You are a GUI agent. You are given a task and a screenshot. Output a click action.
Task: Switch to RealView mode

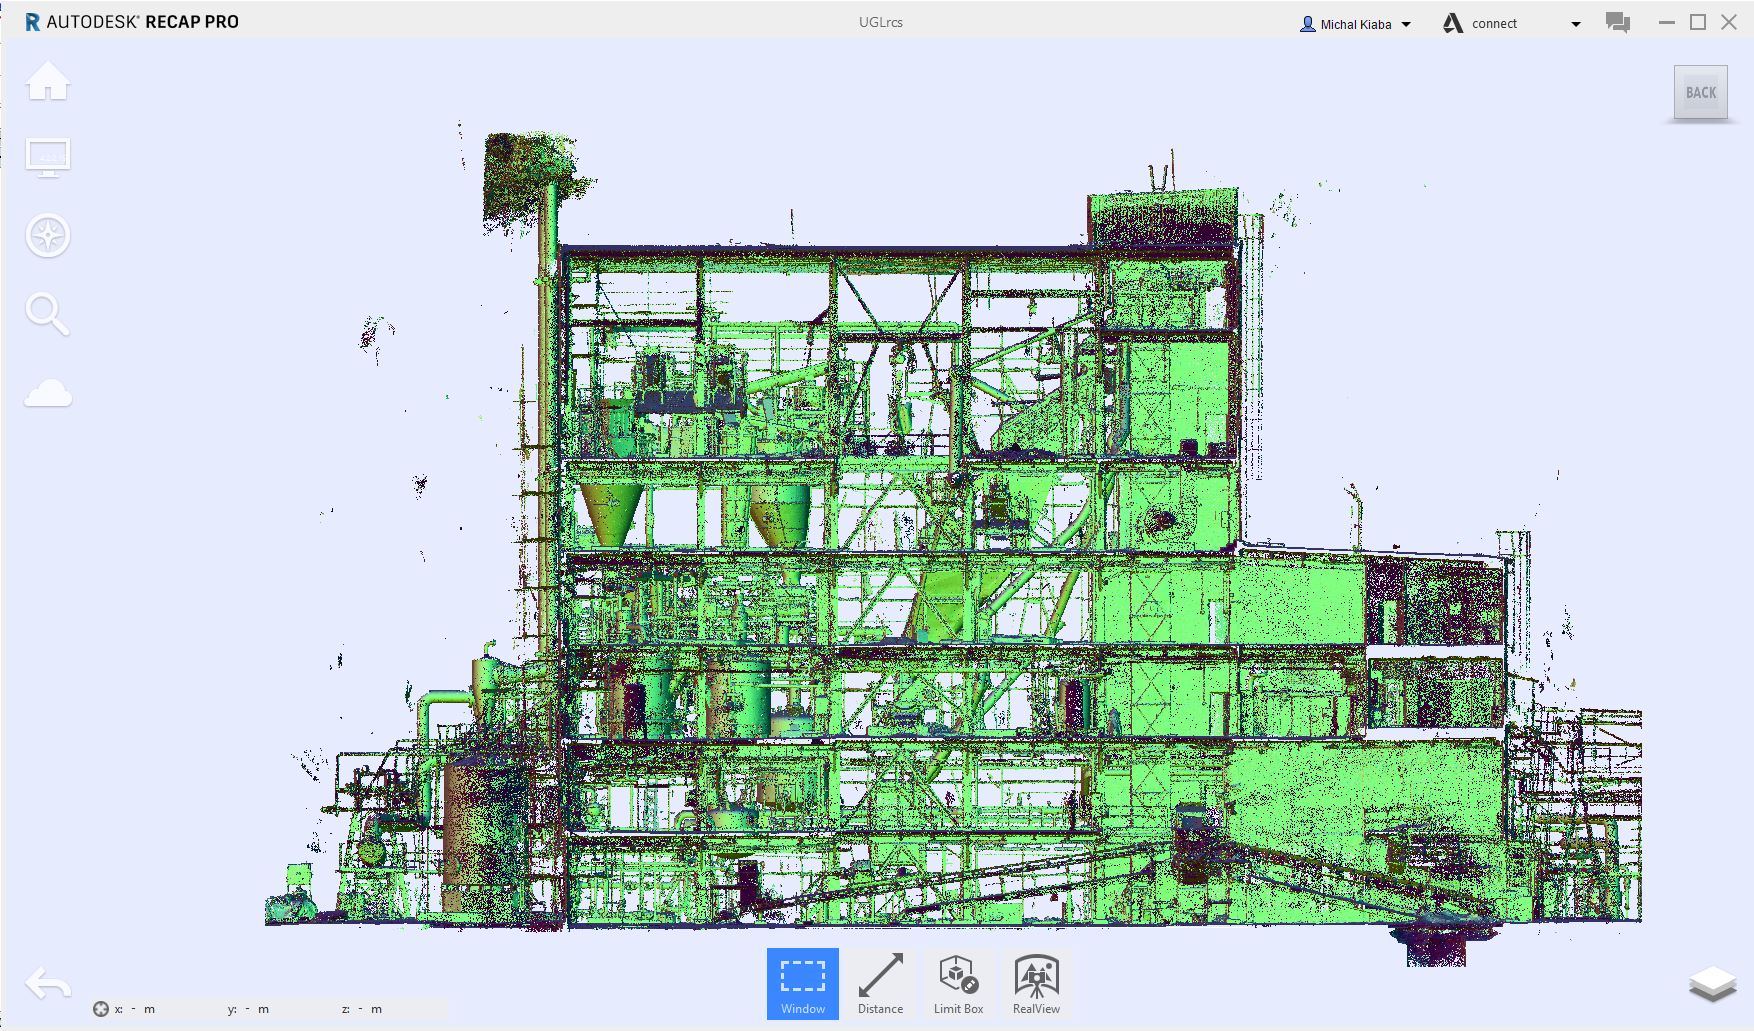[x=1036, y=984]
